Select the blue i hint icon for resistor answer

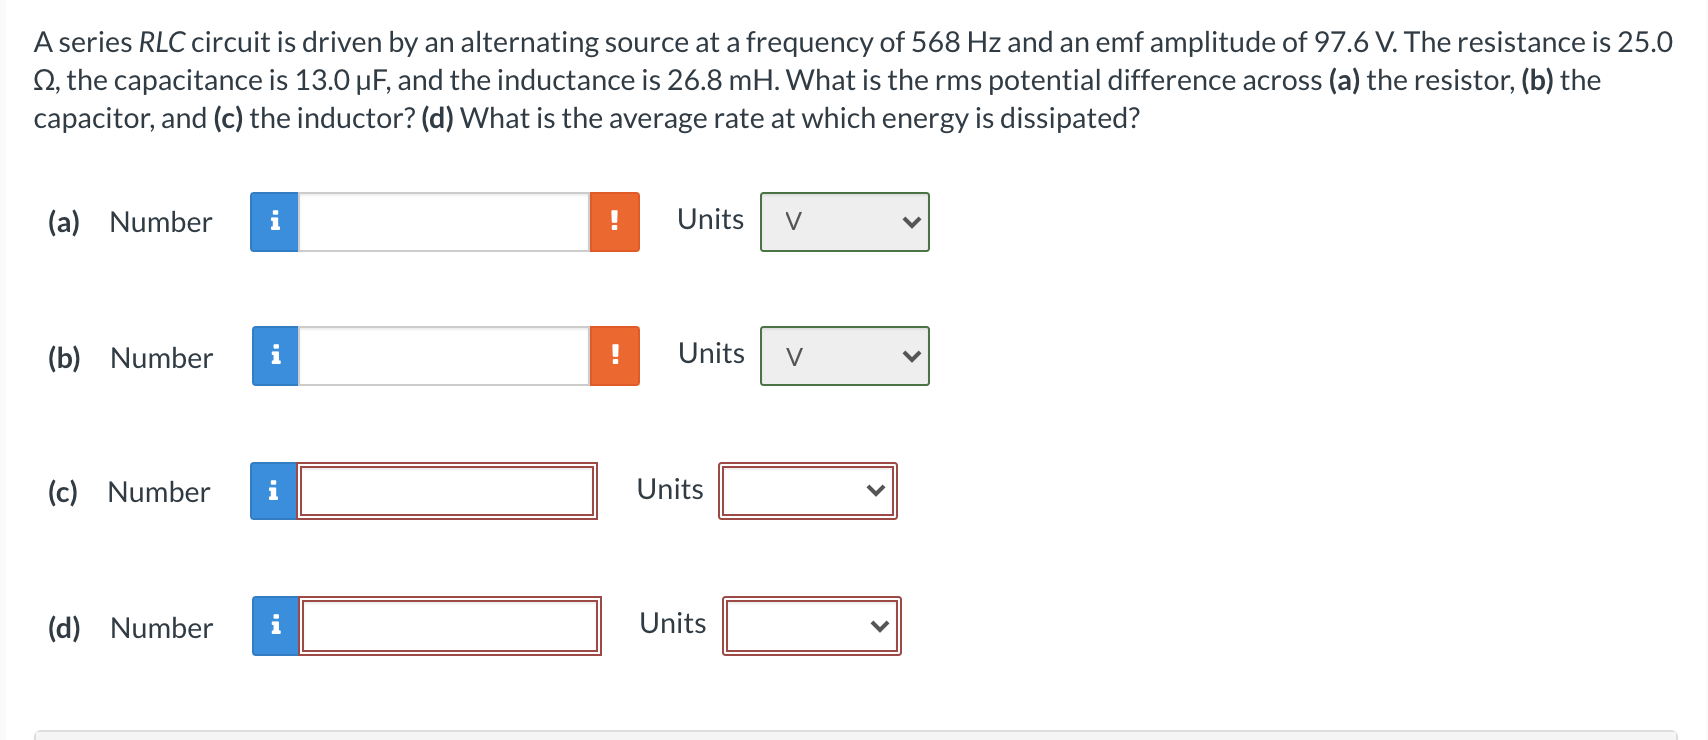point(274,222)
